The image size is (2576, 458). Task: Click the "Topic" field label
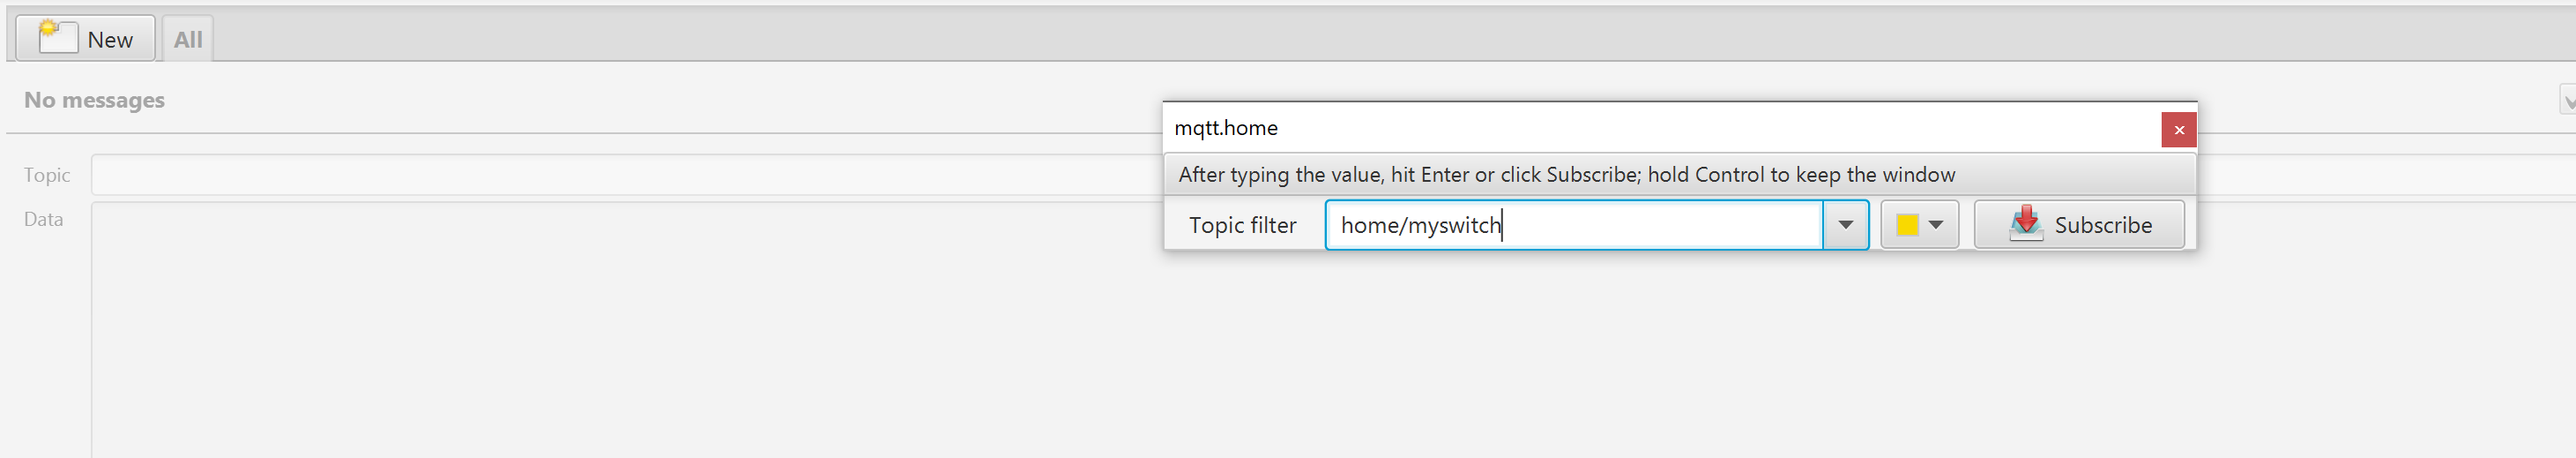coord(47,175)
